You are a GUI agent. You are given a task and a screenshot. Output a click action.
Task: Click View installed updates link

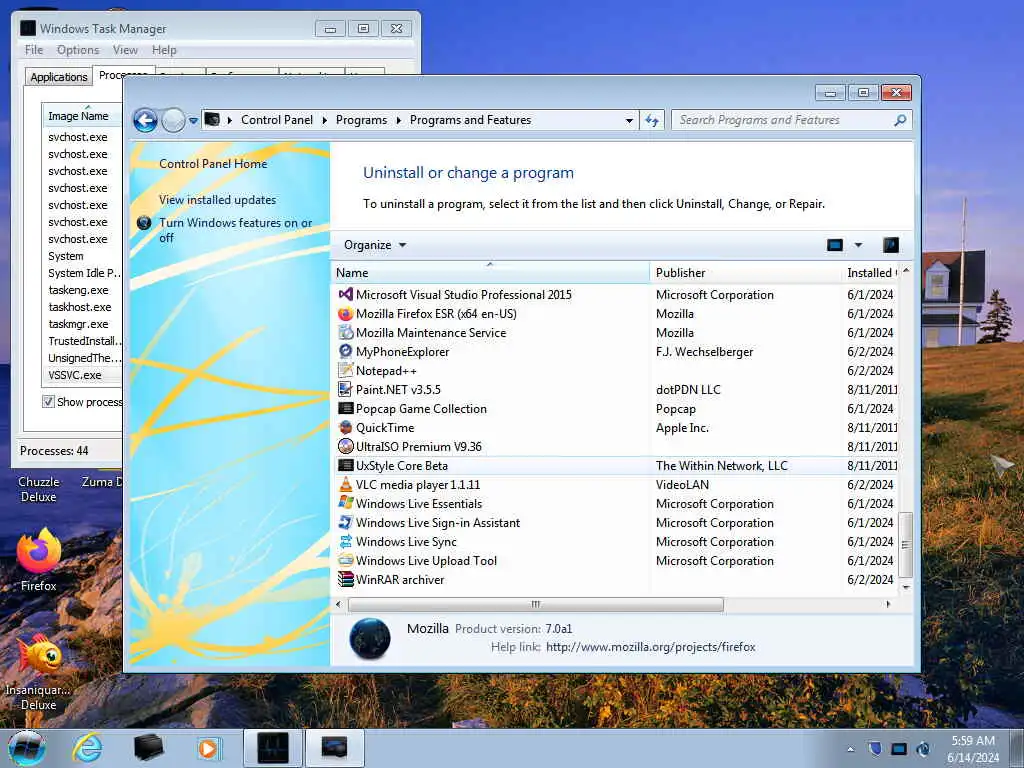click(217, 200)
